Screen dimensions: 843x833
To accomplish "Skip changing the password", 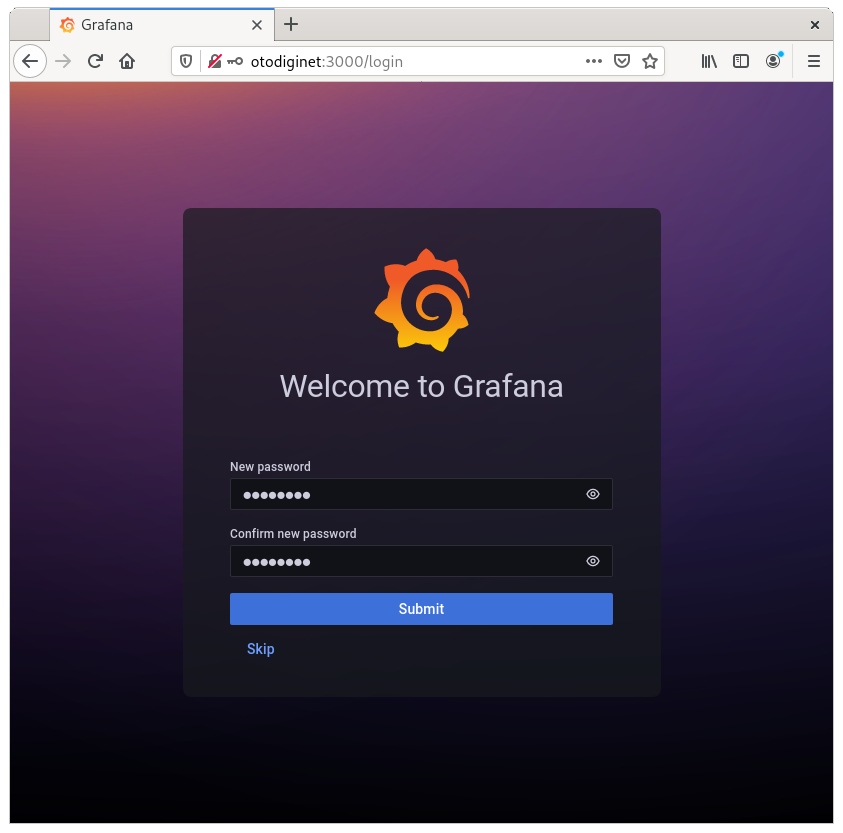I will click(x=260, y=649).
